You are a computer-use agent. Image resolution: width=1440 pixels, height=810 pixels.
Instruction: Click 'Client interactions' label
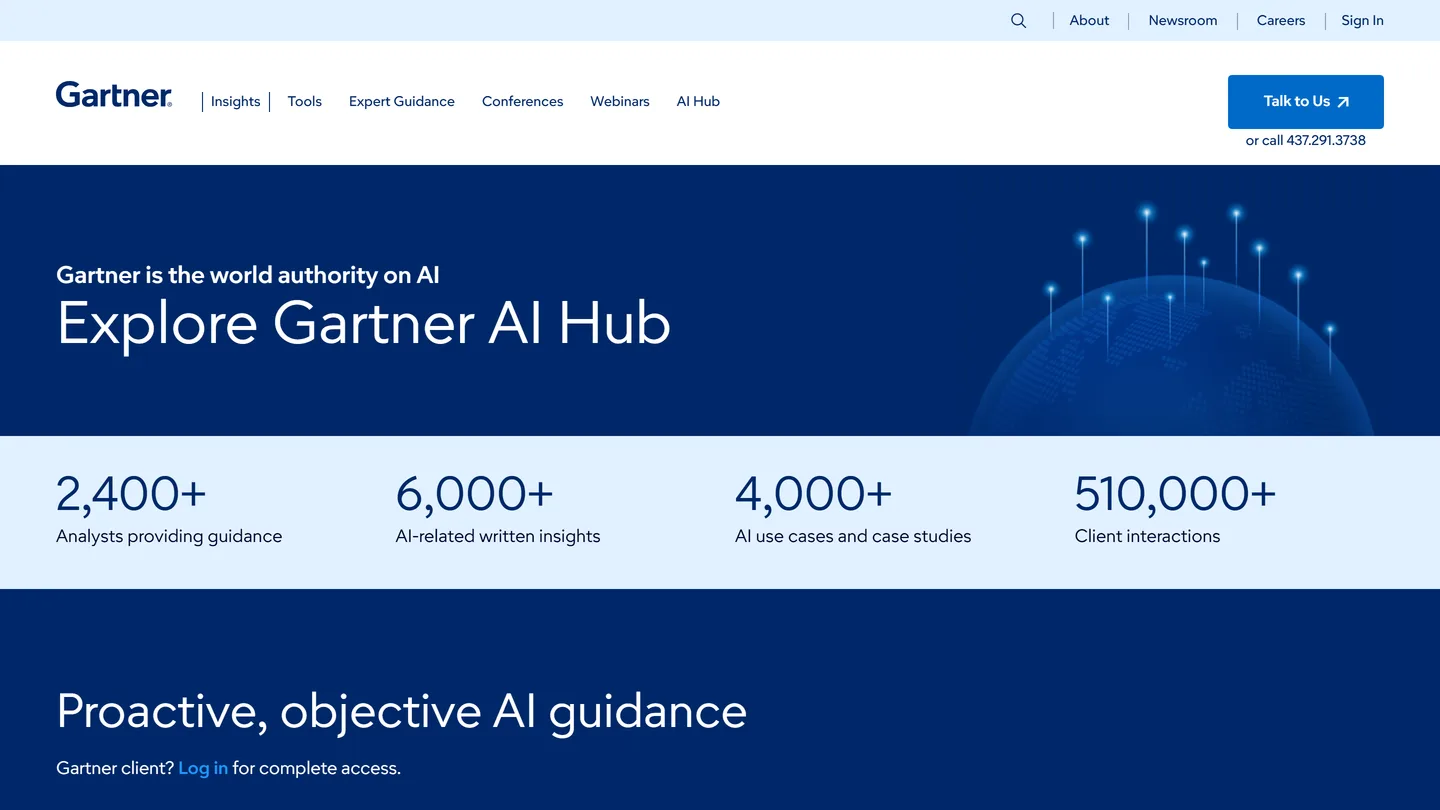1147,536
